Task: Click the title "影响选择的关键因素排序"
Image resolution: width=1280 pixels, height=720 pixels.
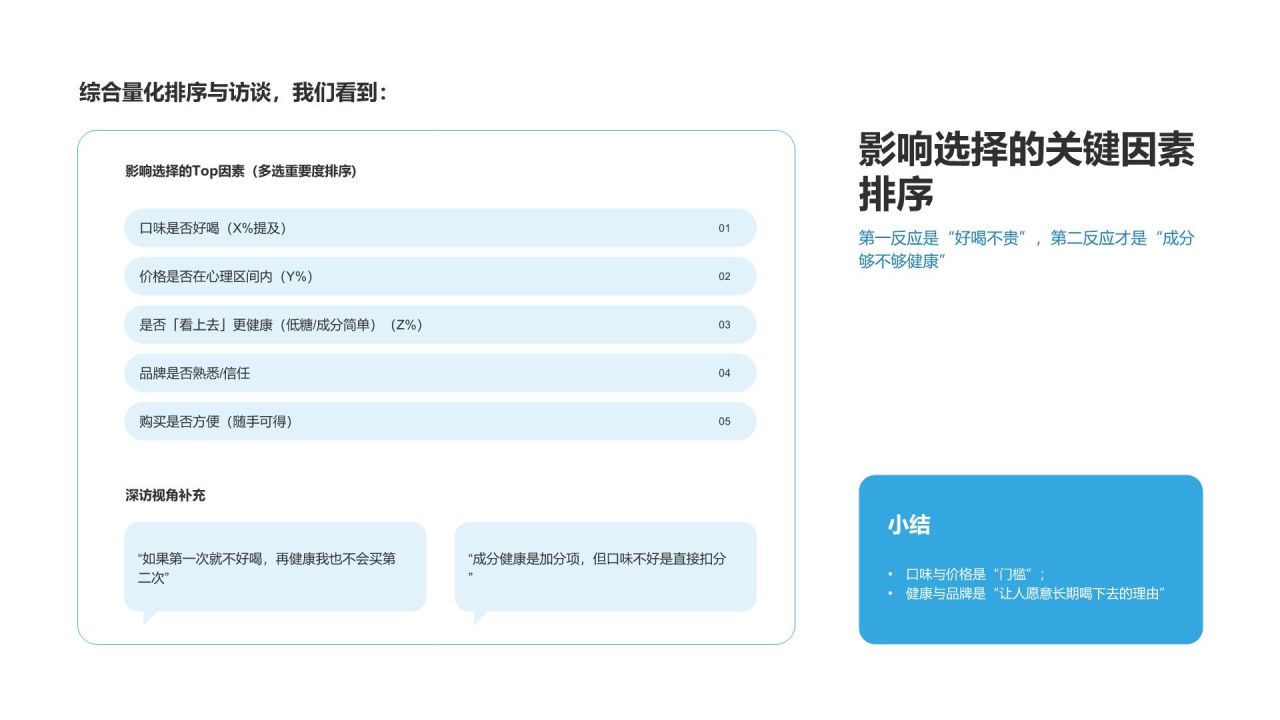Action: pos(1026,171)
